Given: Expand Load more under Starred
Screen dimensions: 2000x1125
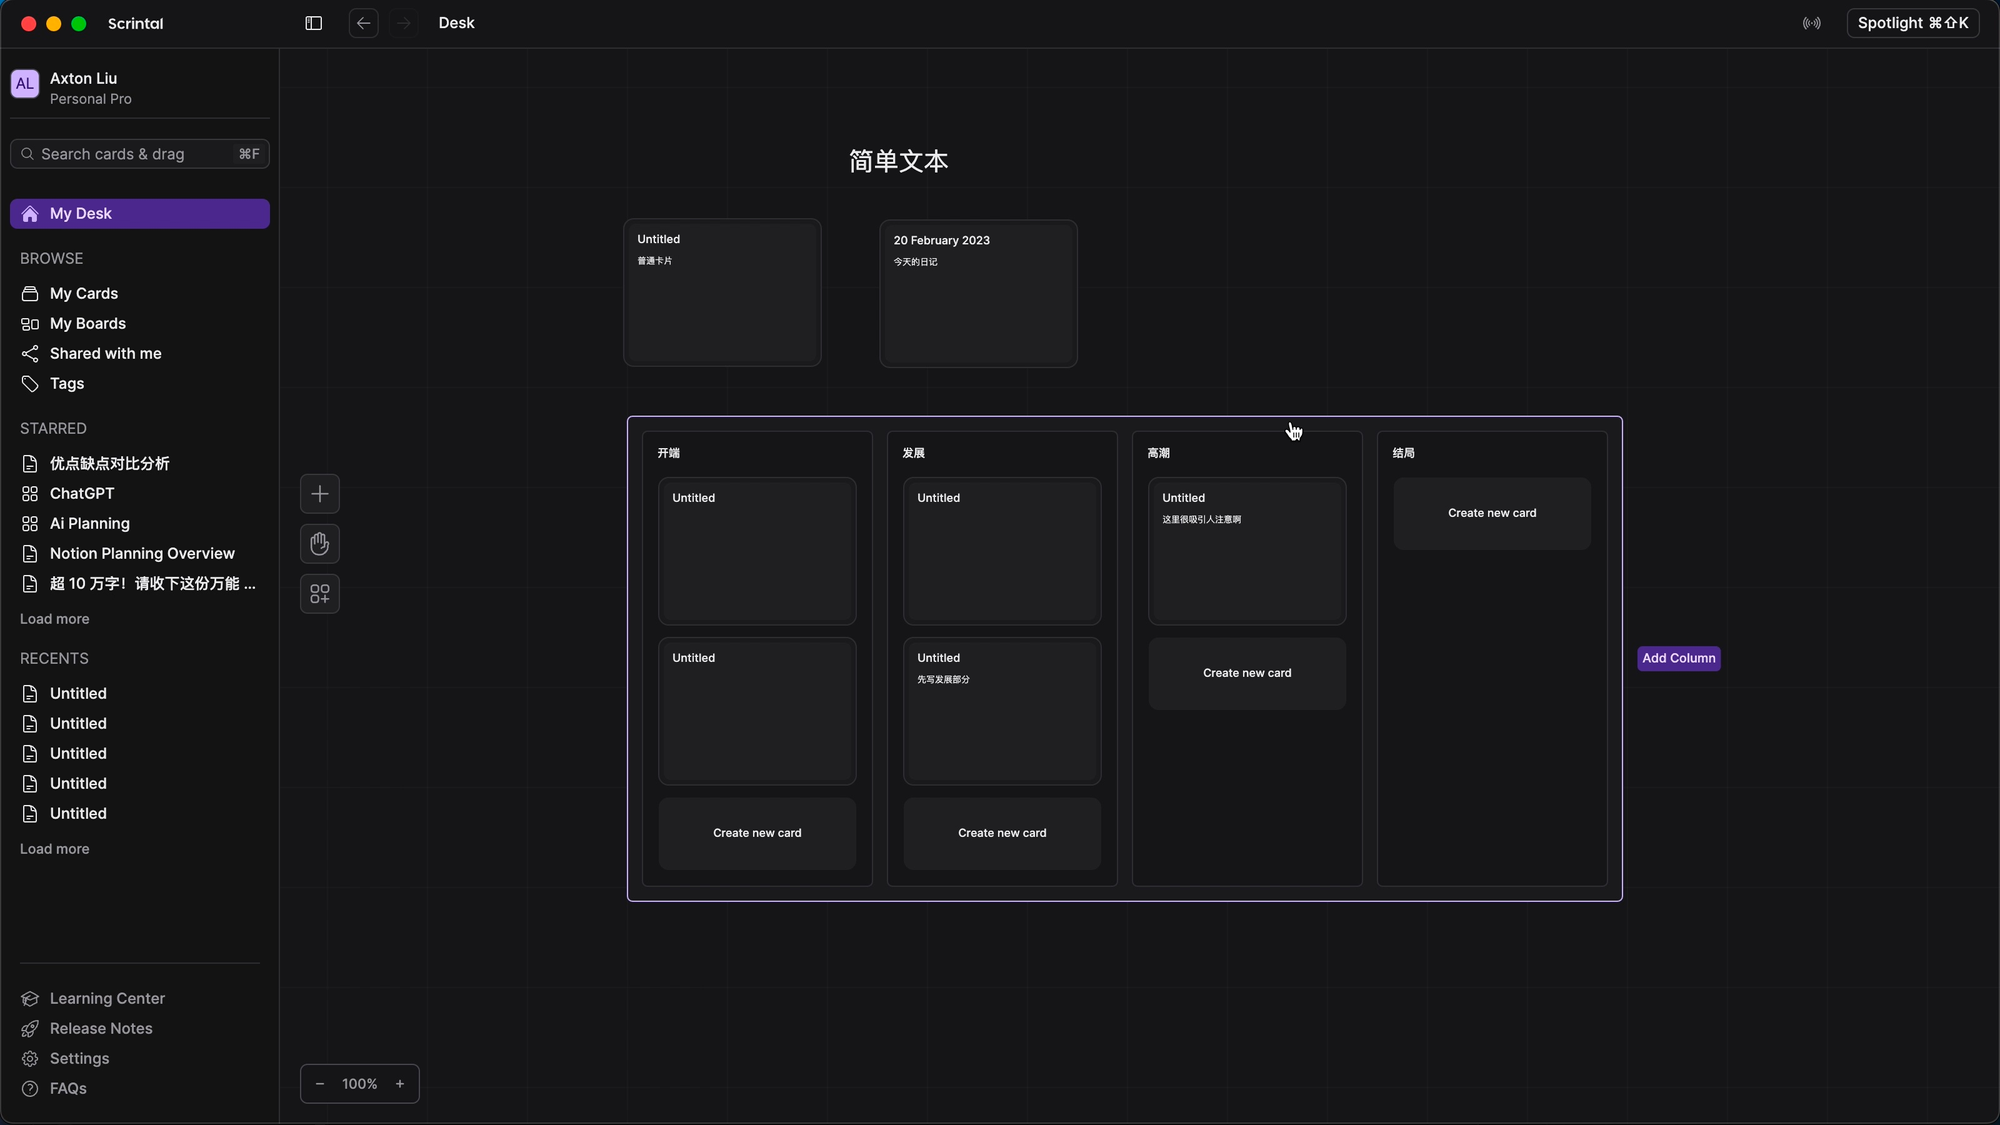Looking at the screenshot, I should click(55, 619).
